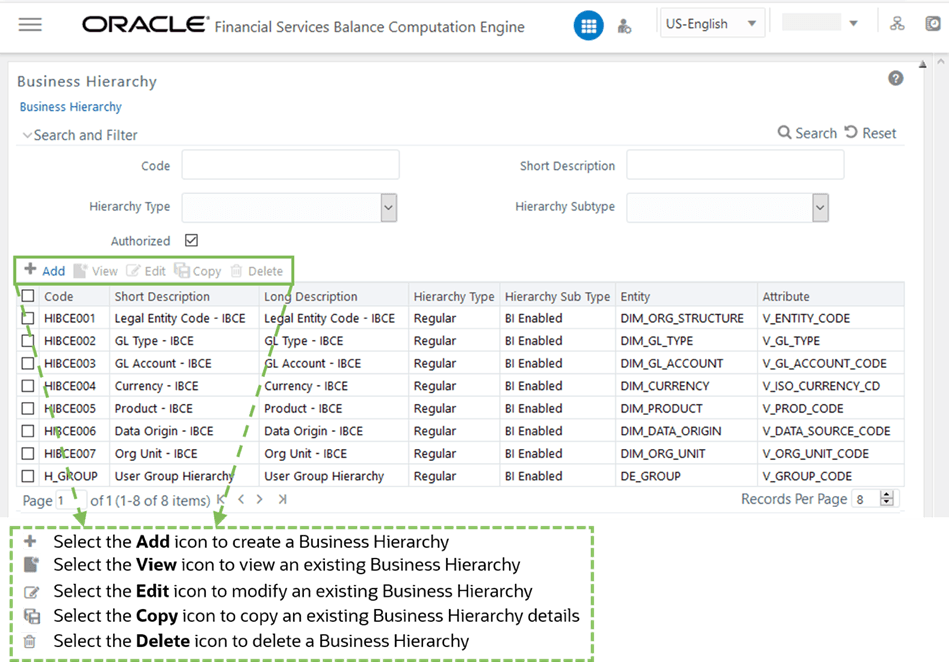Open the hamburger navigation menu
This screenshot has width=949, height=662.
pos(30,25)
